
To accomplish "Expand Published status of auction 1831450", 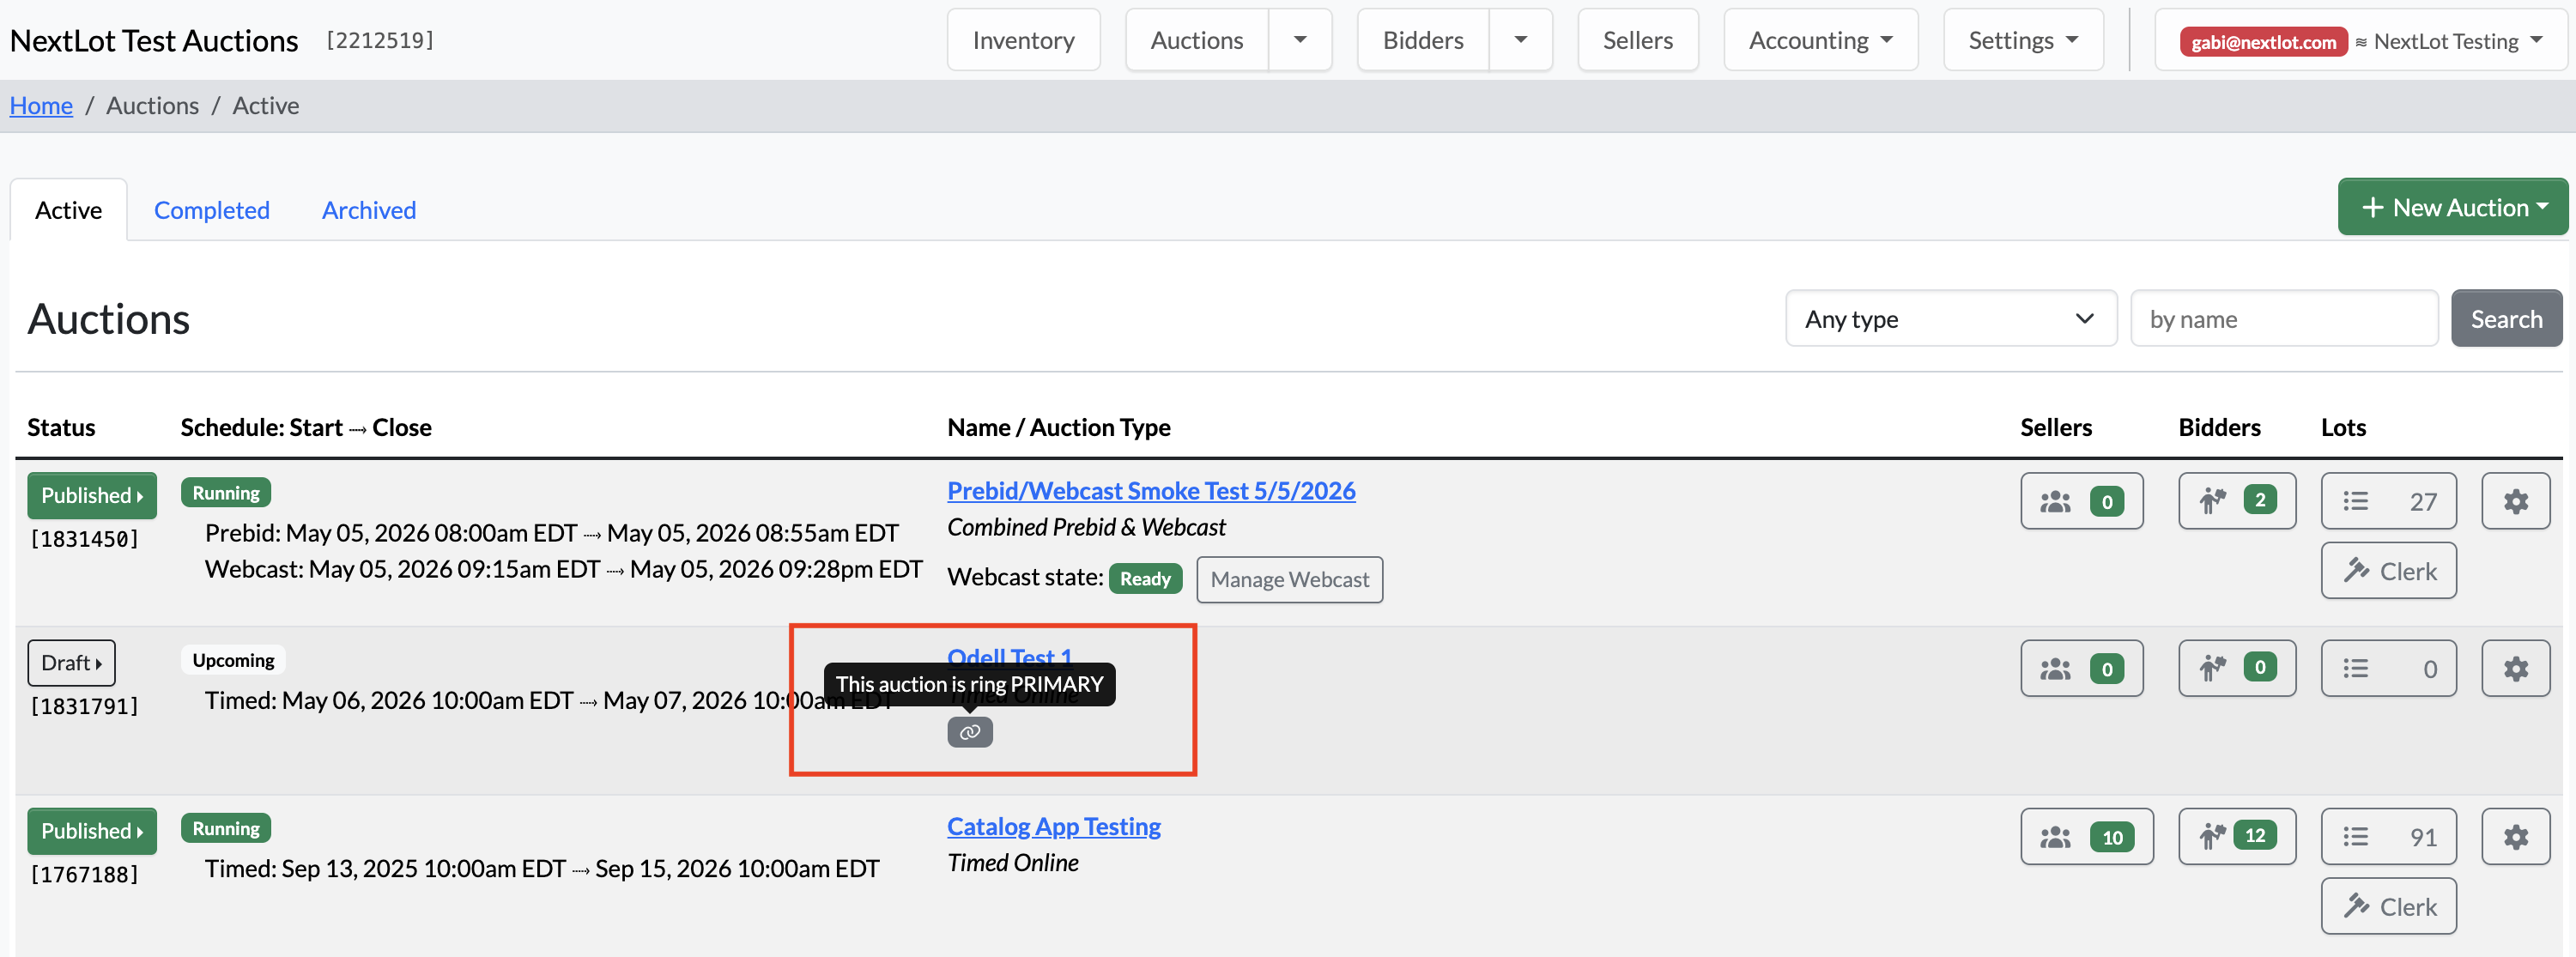I will click(92, 495).
